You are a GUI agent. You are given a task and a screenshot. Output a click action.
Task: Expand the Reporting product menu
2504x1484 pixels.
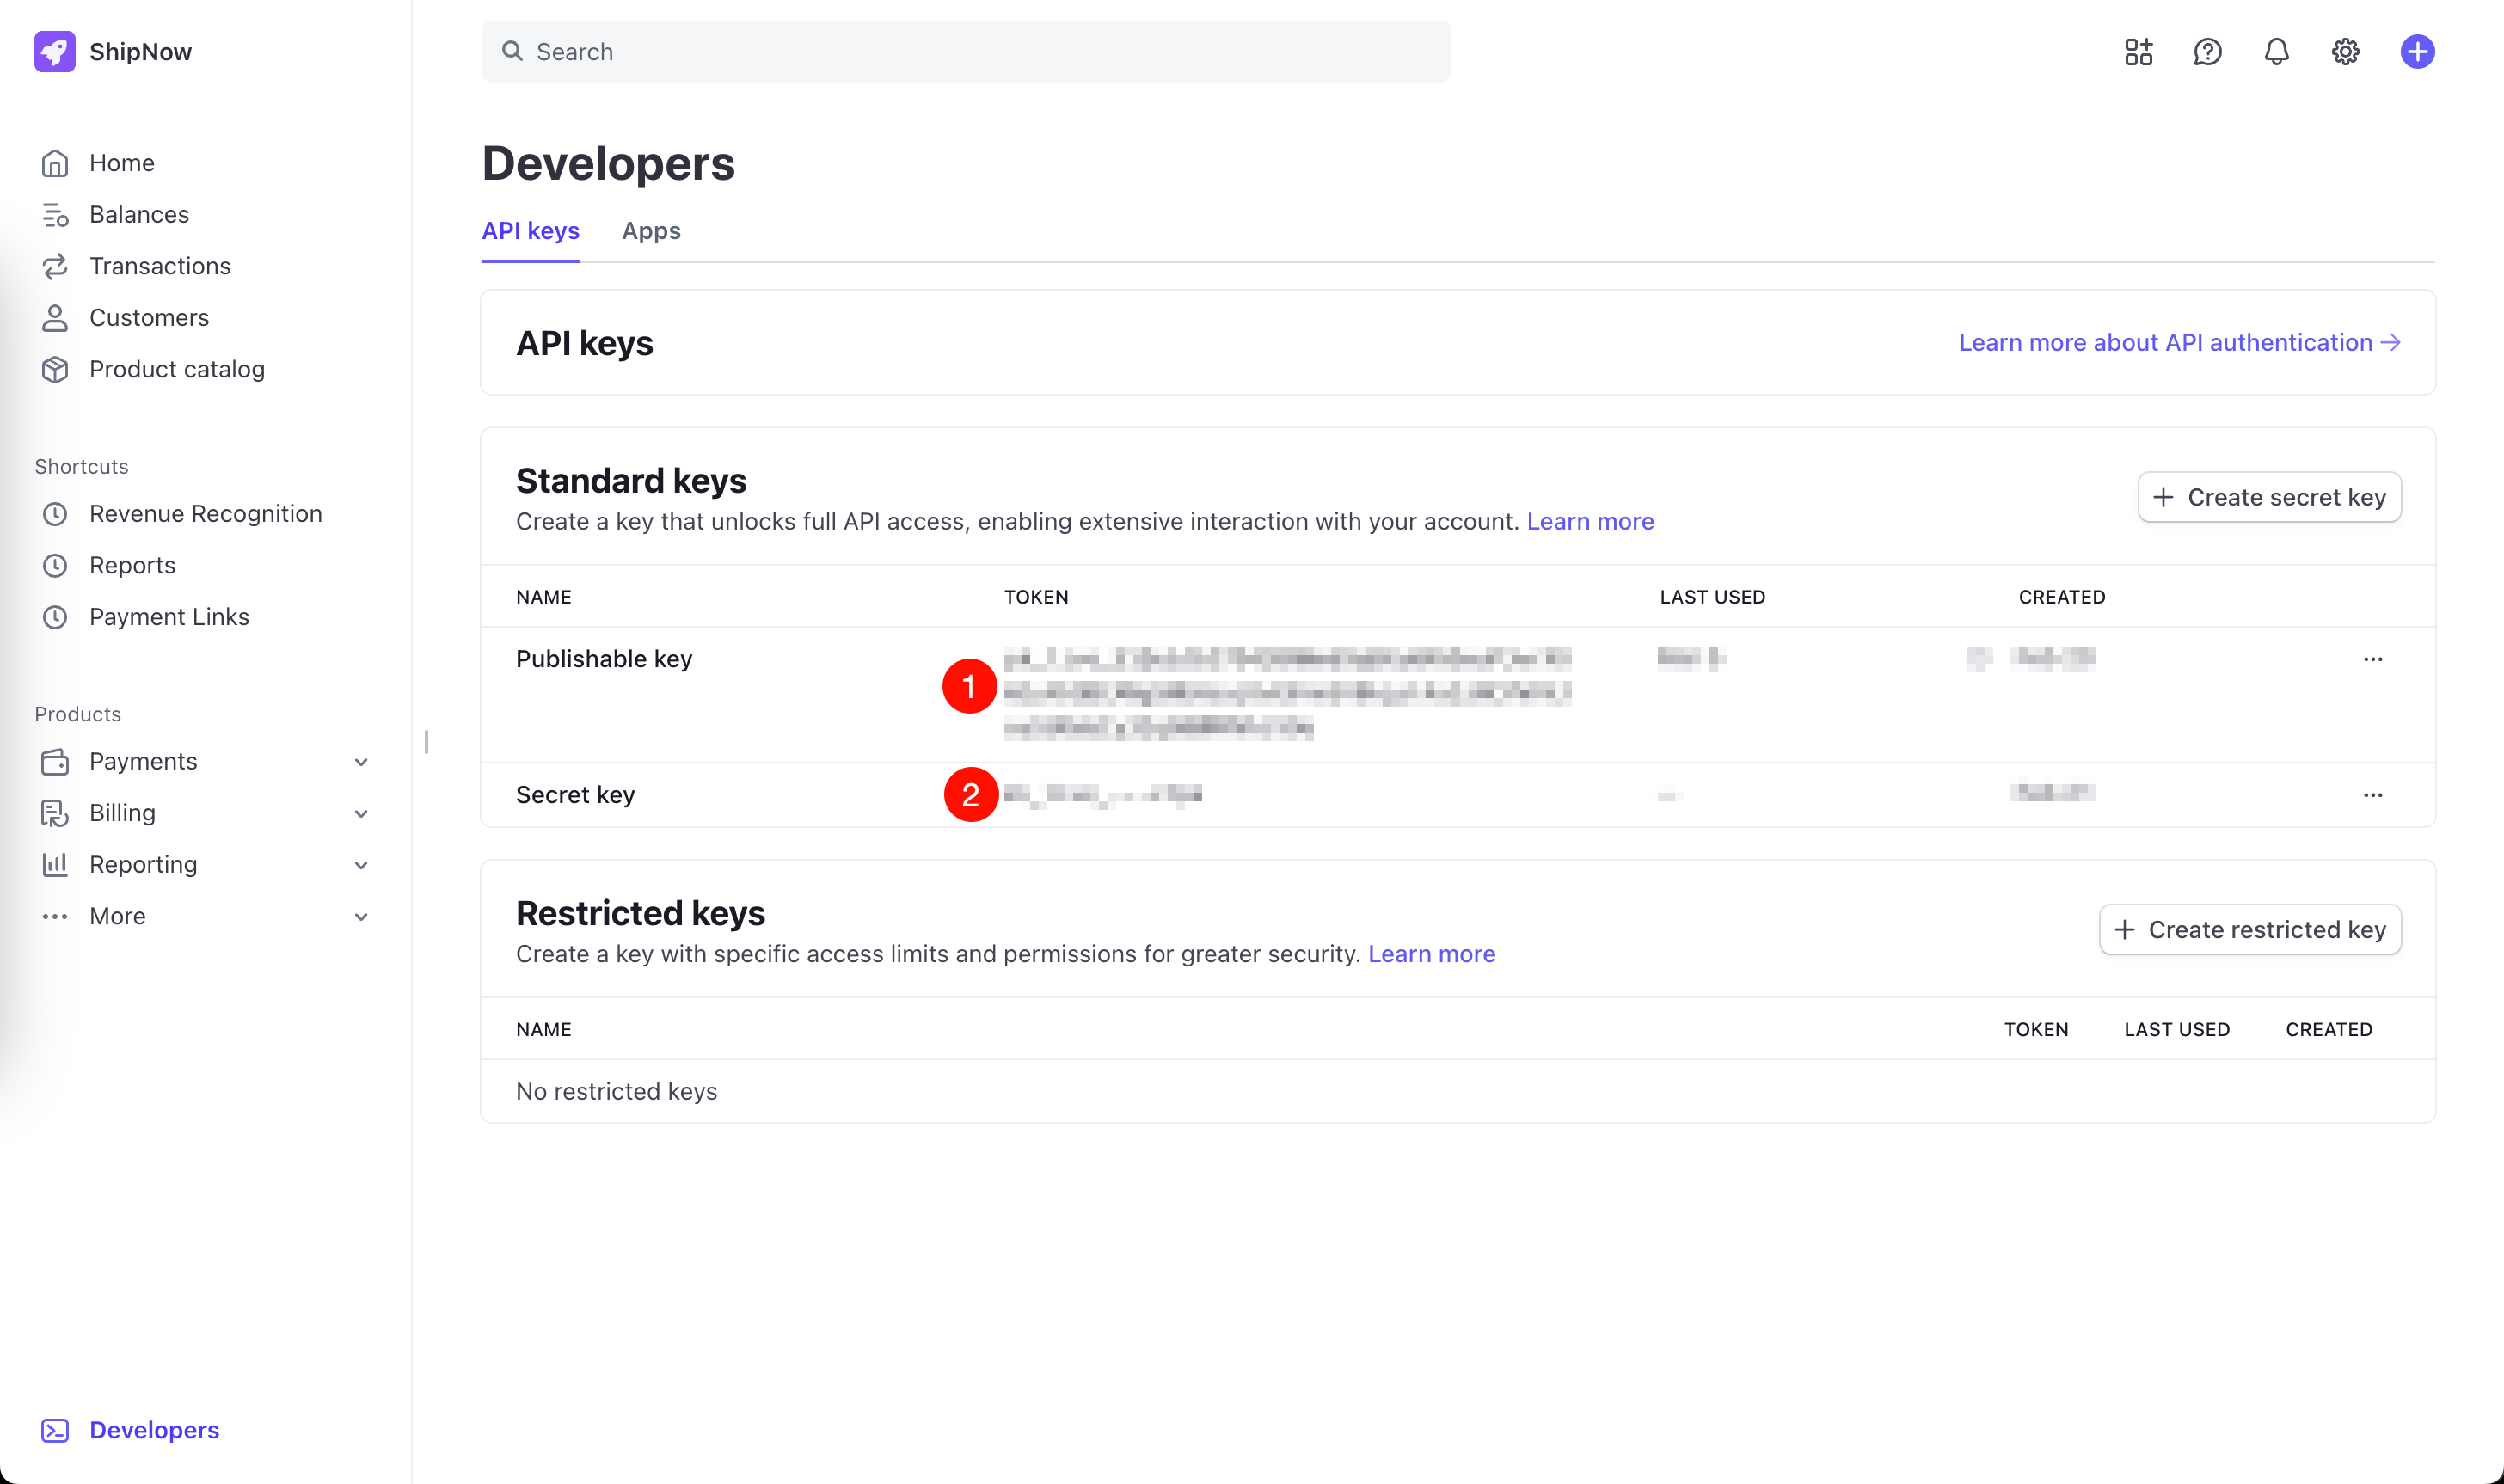coord(361,865)
